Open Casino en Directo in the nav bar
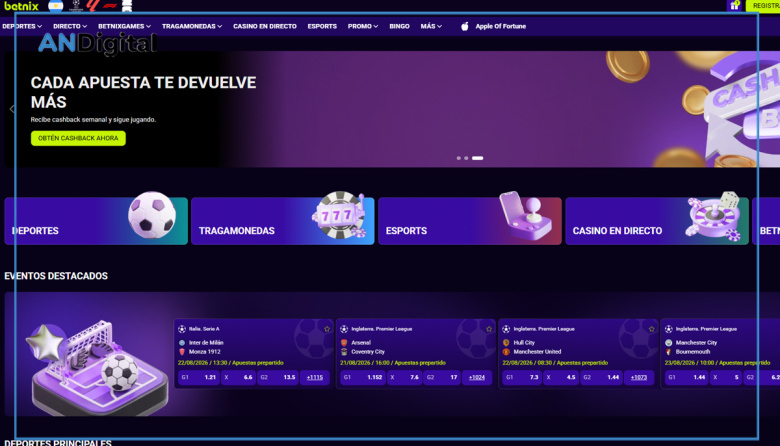 [265, 26]
